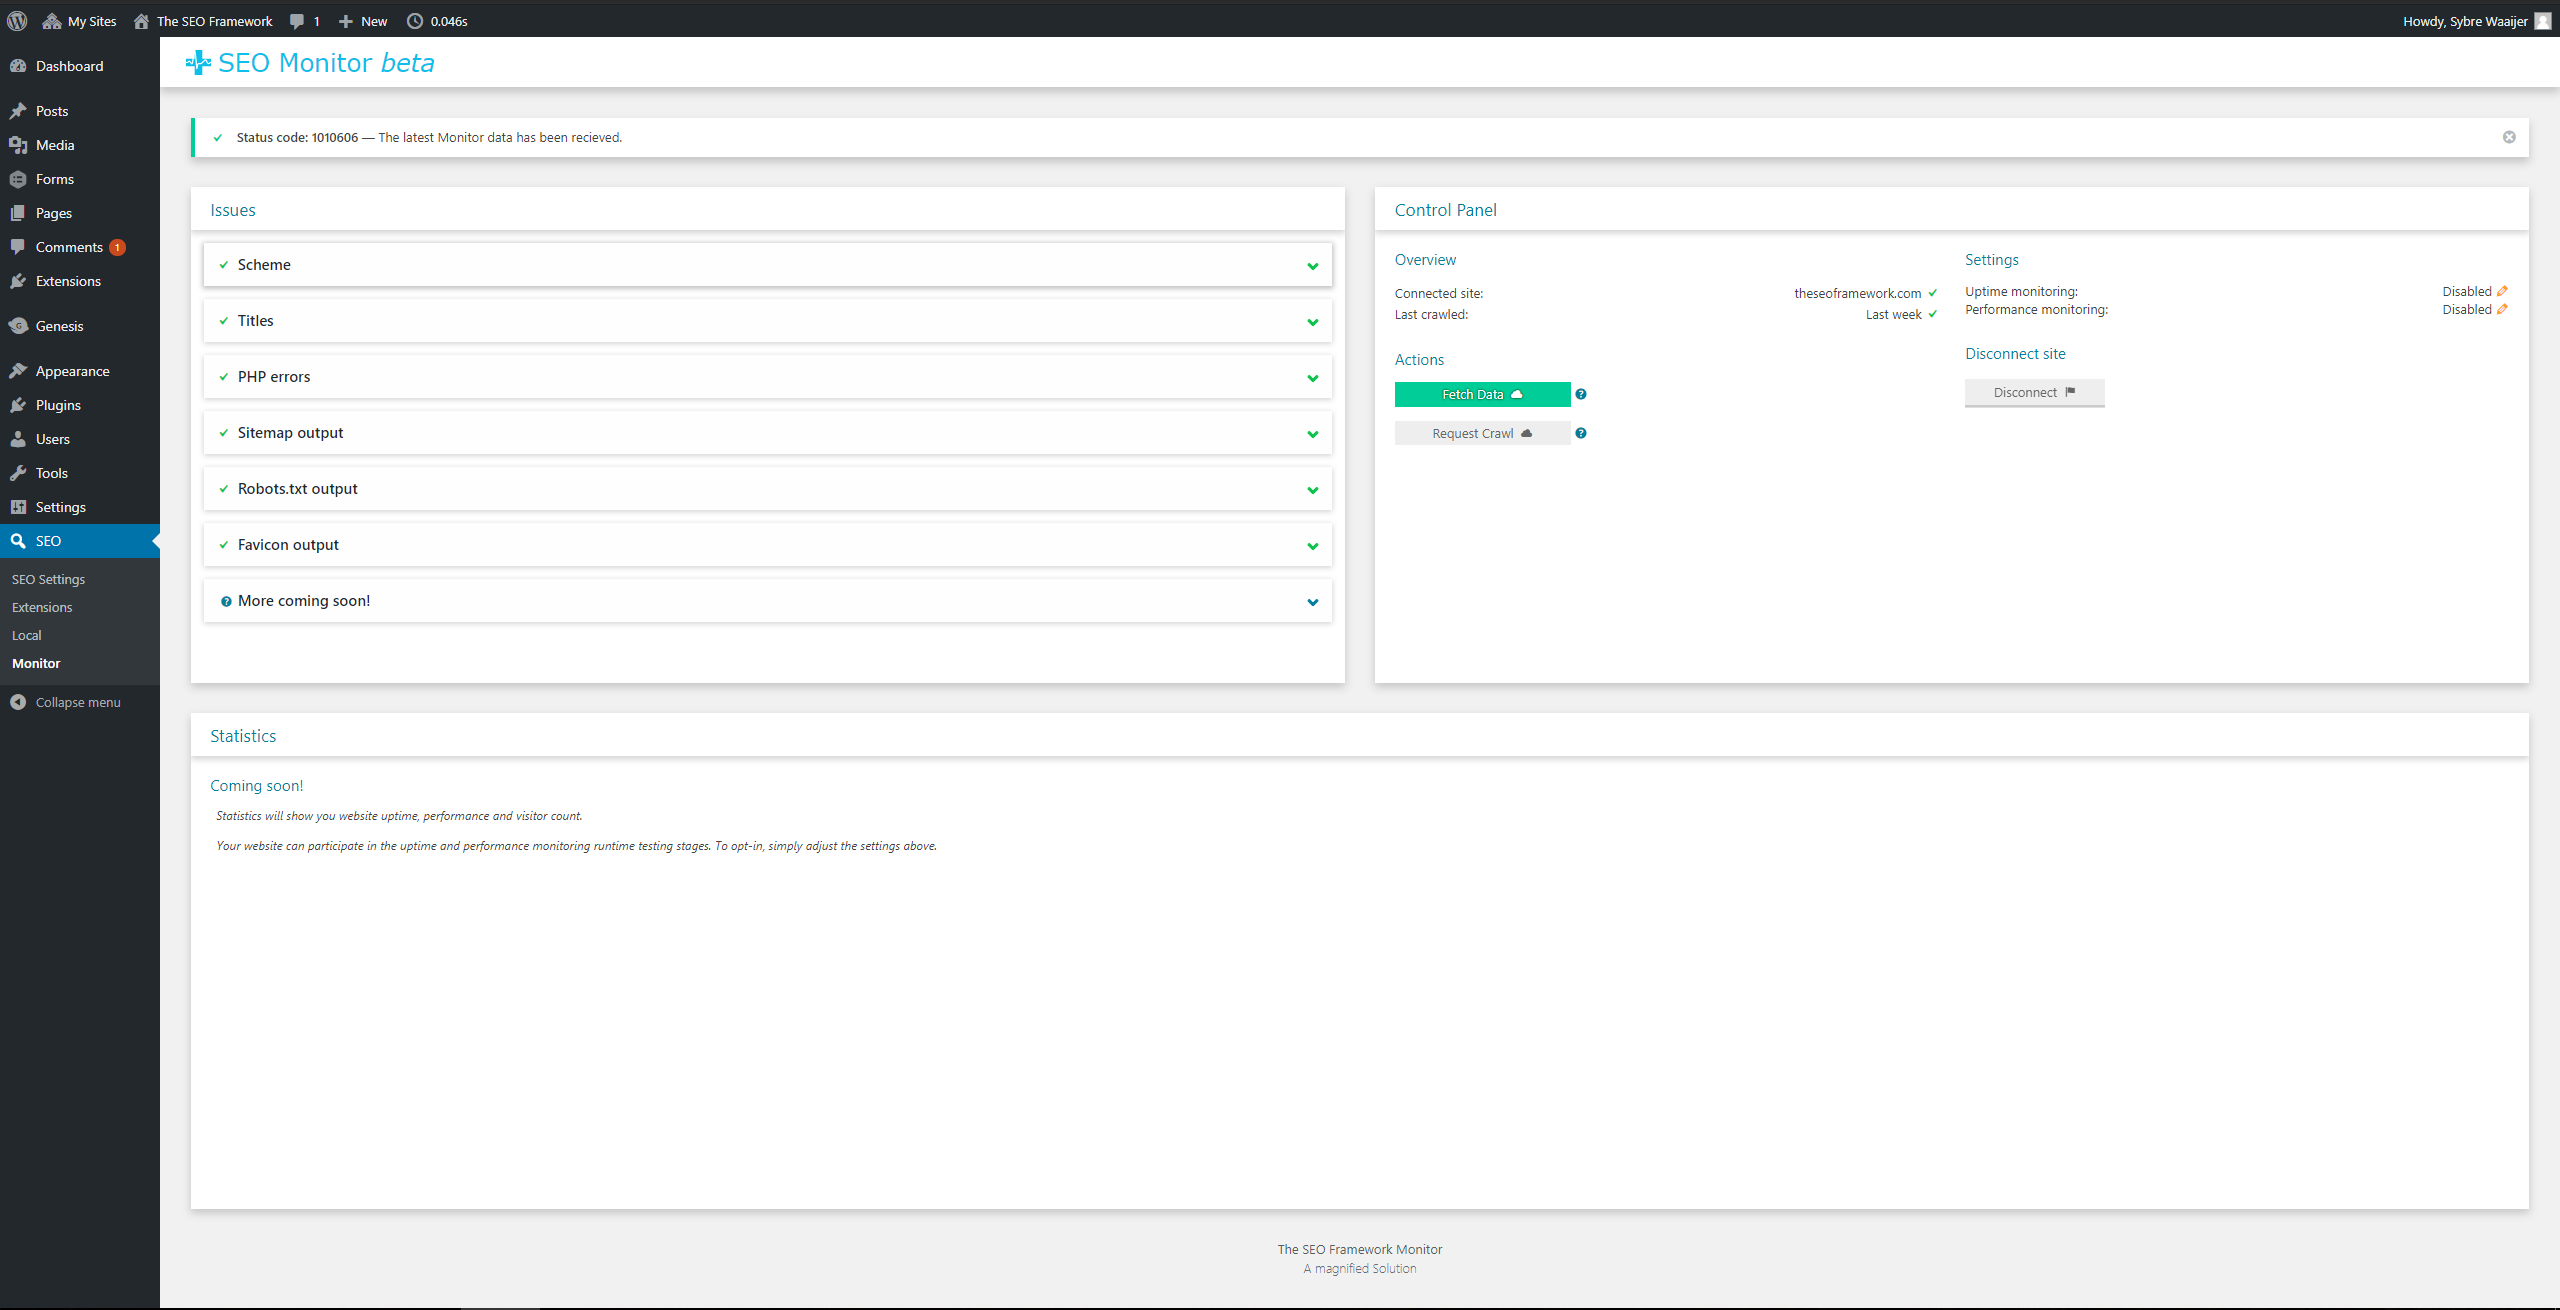Click the Fetch Data button
The height and width of the screenshot is (1310, 2560).
pyautogui.click(x=1482, y=395)
